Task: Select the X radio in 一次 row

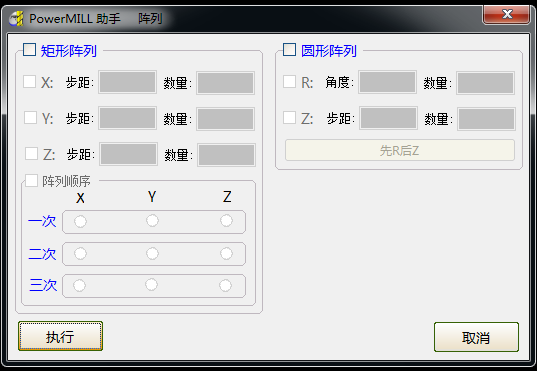Action: point(80,221)
